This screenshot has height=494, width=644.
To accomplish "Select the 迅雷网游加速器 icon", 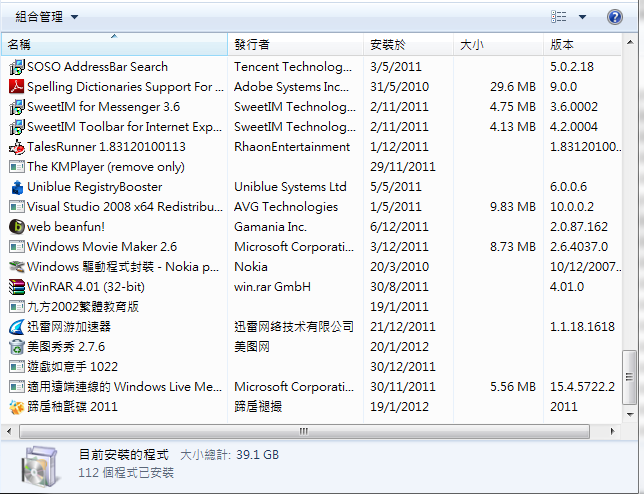I will pos(17,327).
